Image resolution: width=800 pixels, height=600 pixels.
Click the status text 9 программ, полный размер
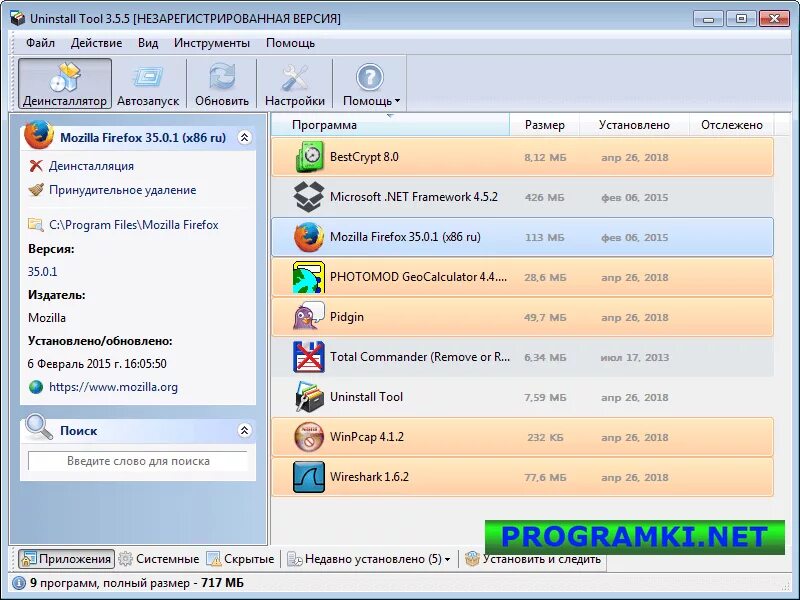pyautogui.click(x=110, y=583)
